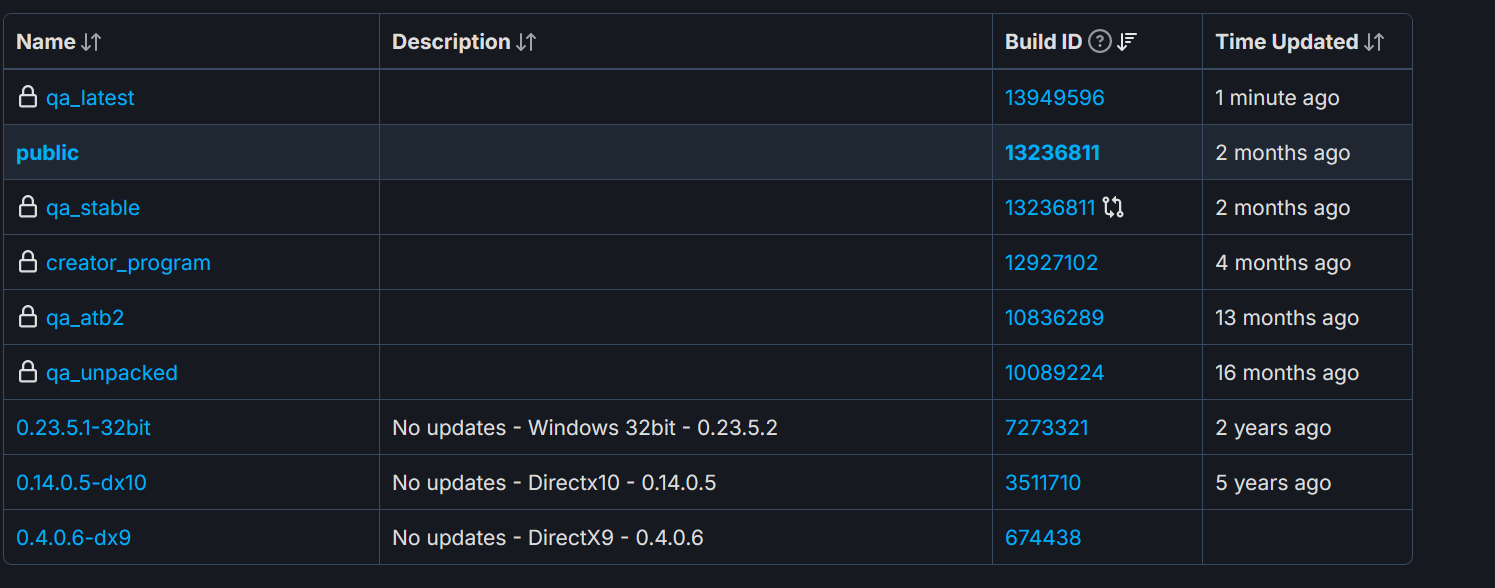The height and width of the screenshot is (588, 1495).
Task: Click the Time Updated column header
Action: 1286,42
